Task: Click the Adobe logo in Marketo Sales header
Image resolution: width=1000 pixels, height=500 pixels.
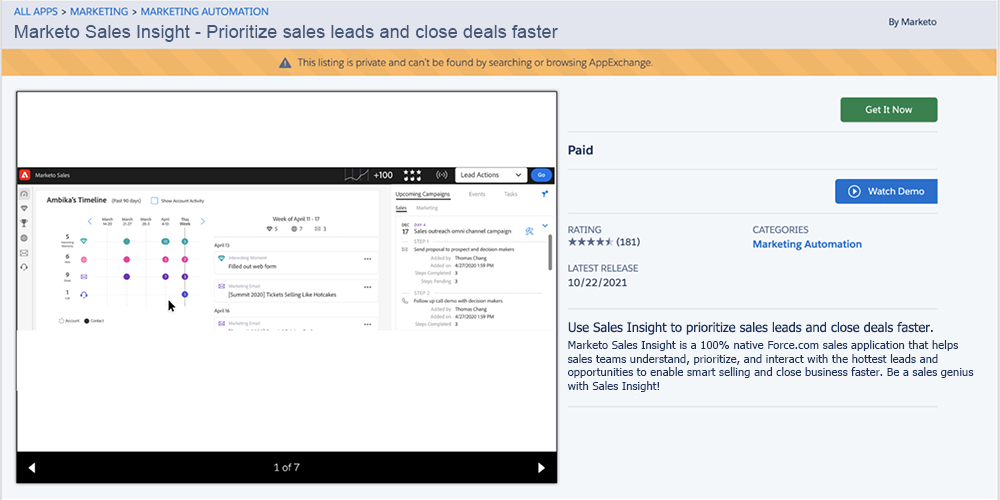Action: tap(24, 175)
